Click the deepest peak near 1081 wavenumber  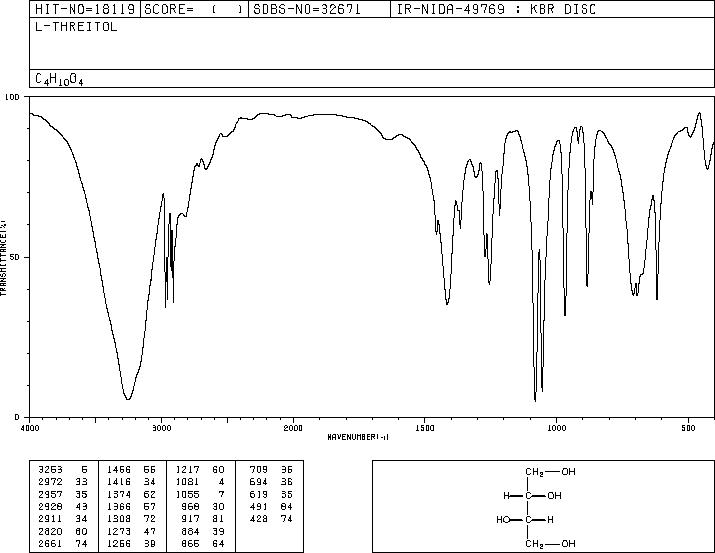point(535,400)
